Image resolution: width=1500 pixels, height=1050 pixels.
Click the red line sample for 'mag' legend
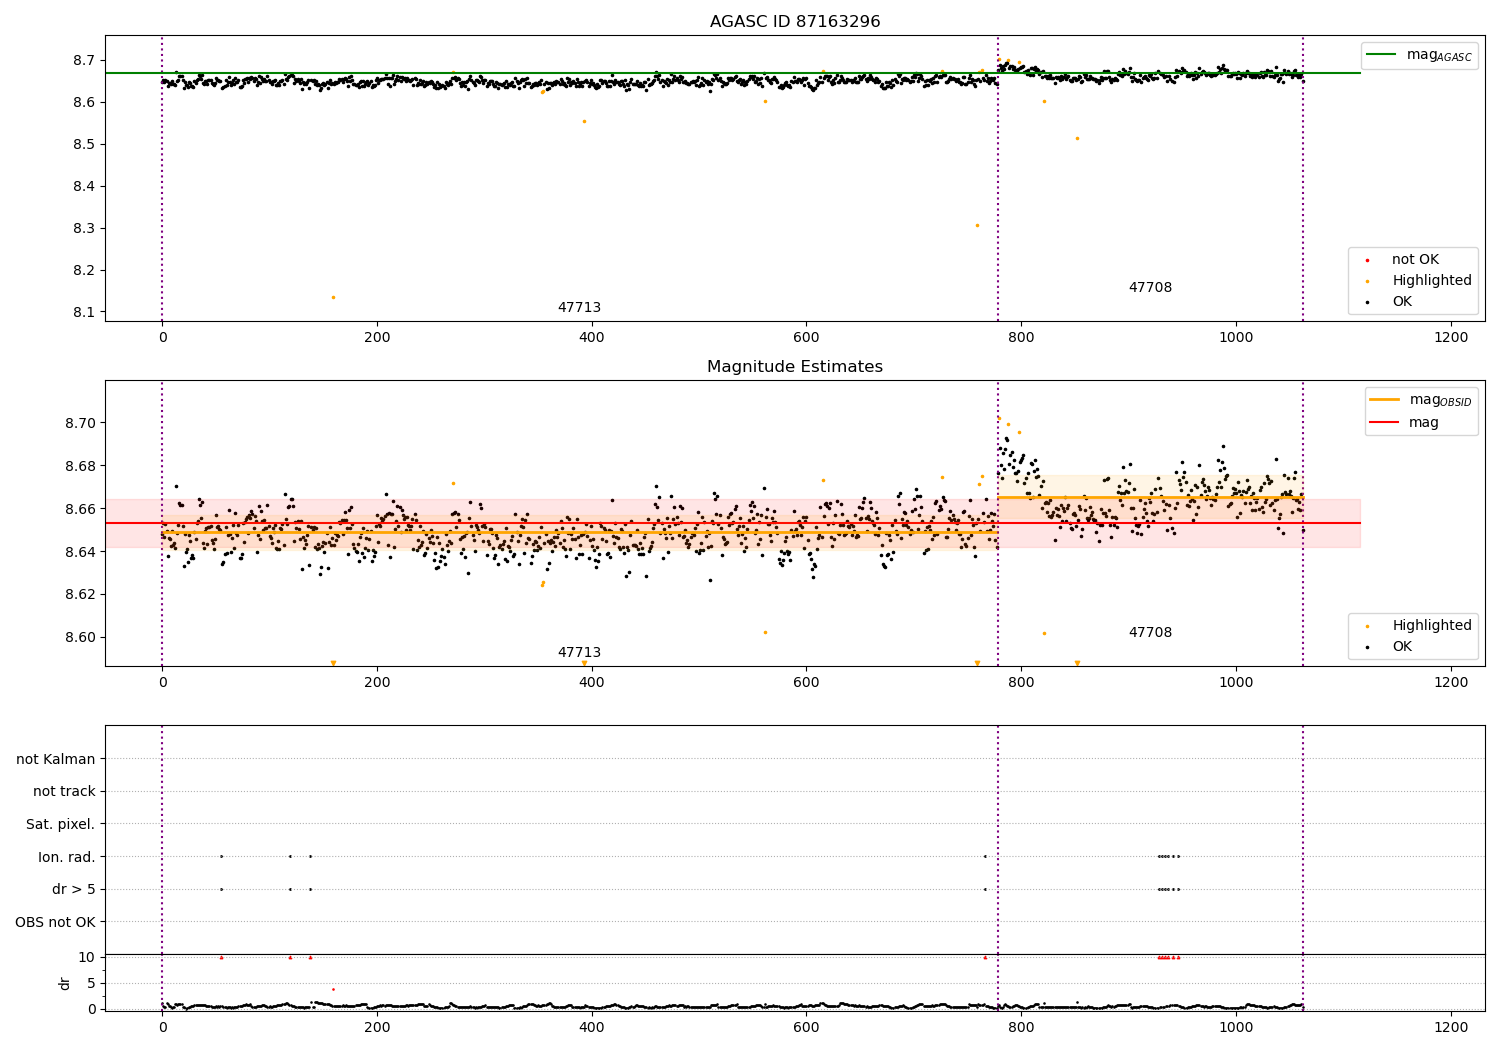(x=1385, y=423)
